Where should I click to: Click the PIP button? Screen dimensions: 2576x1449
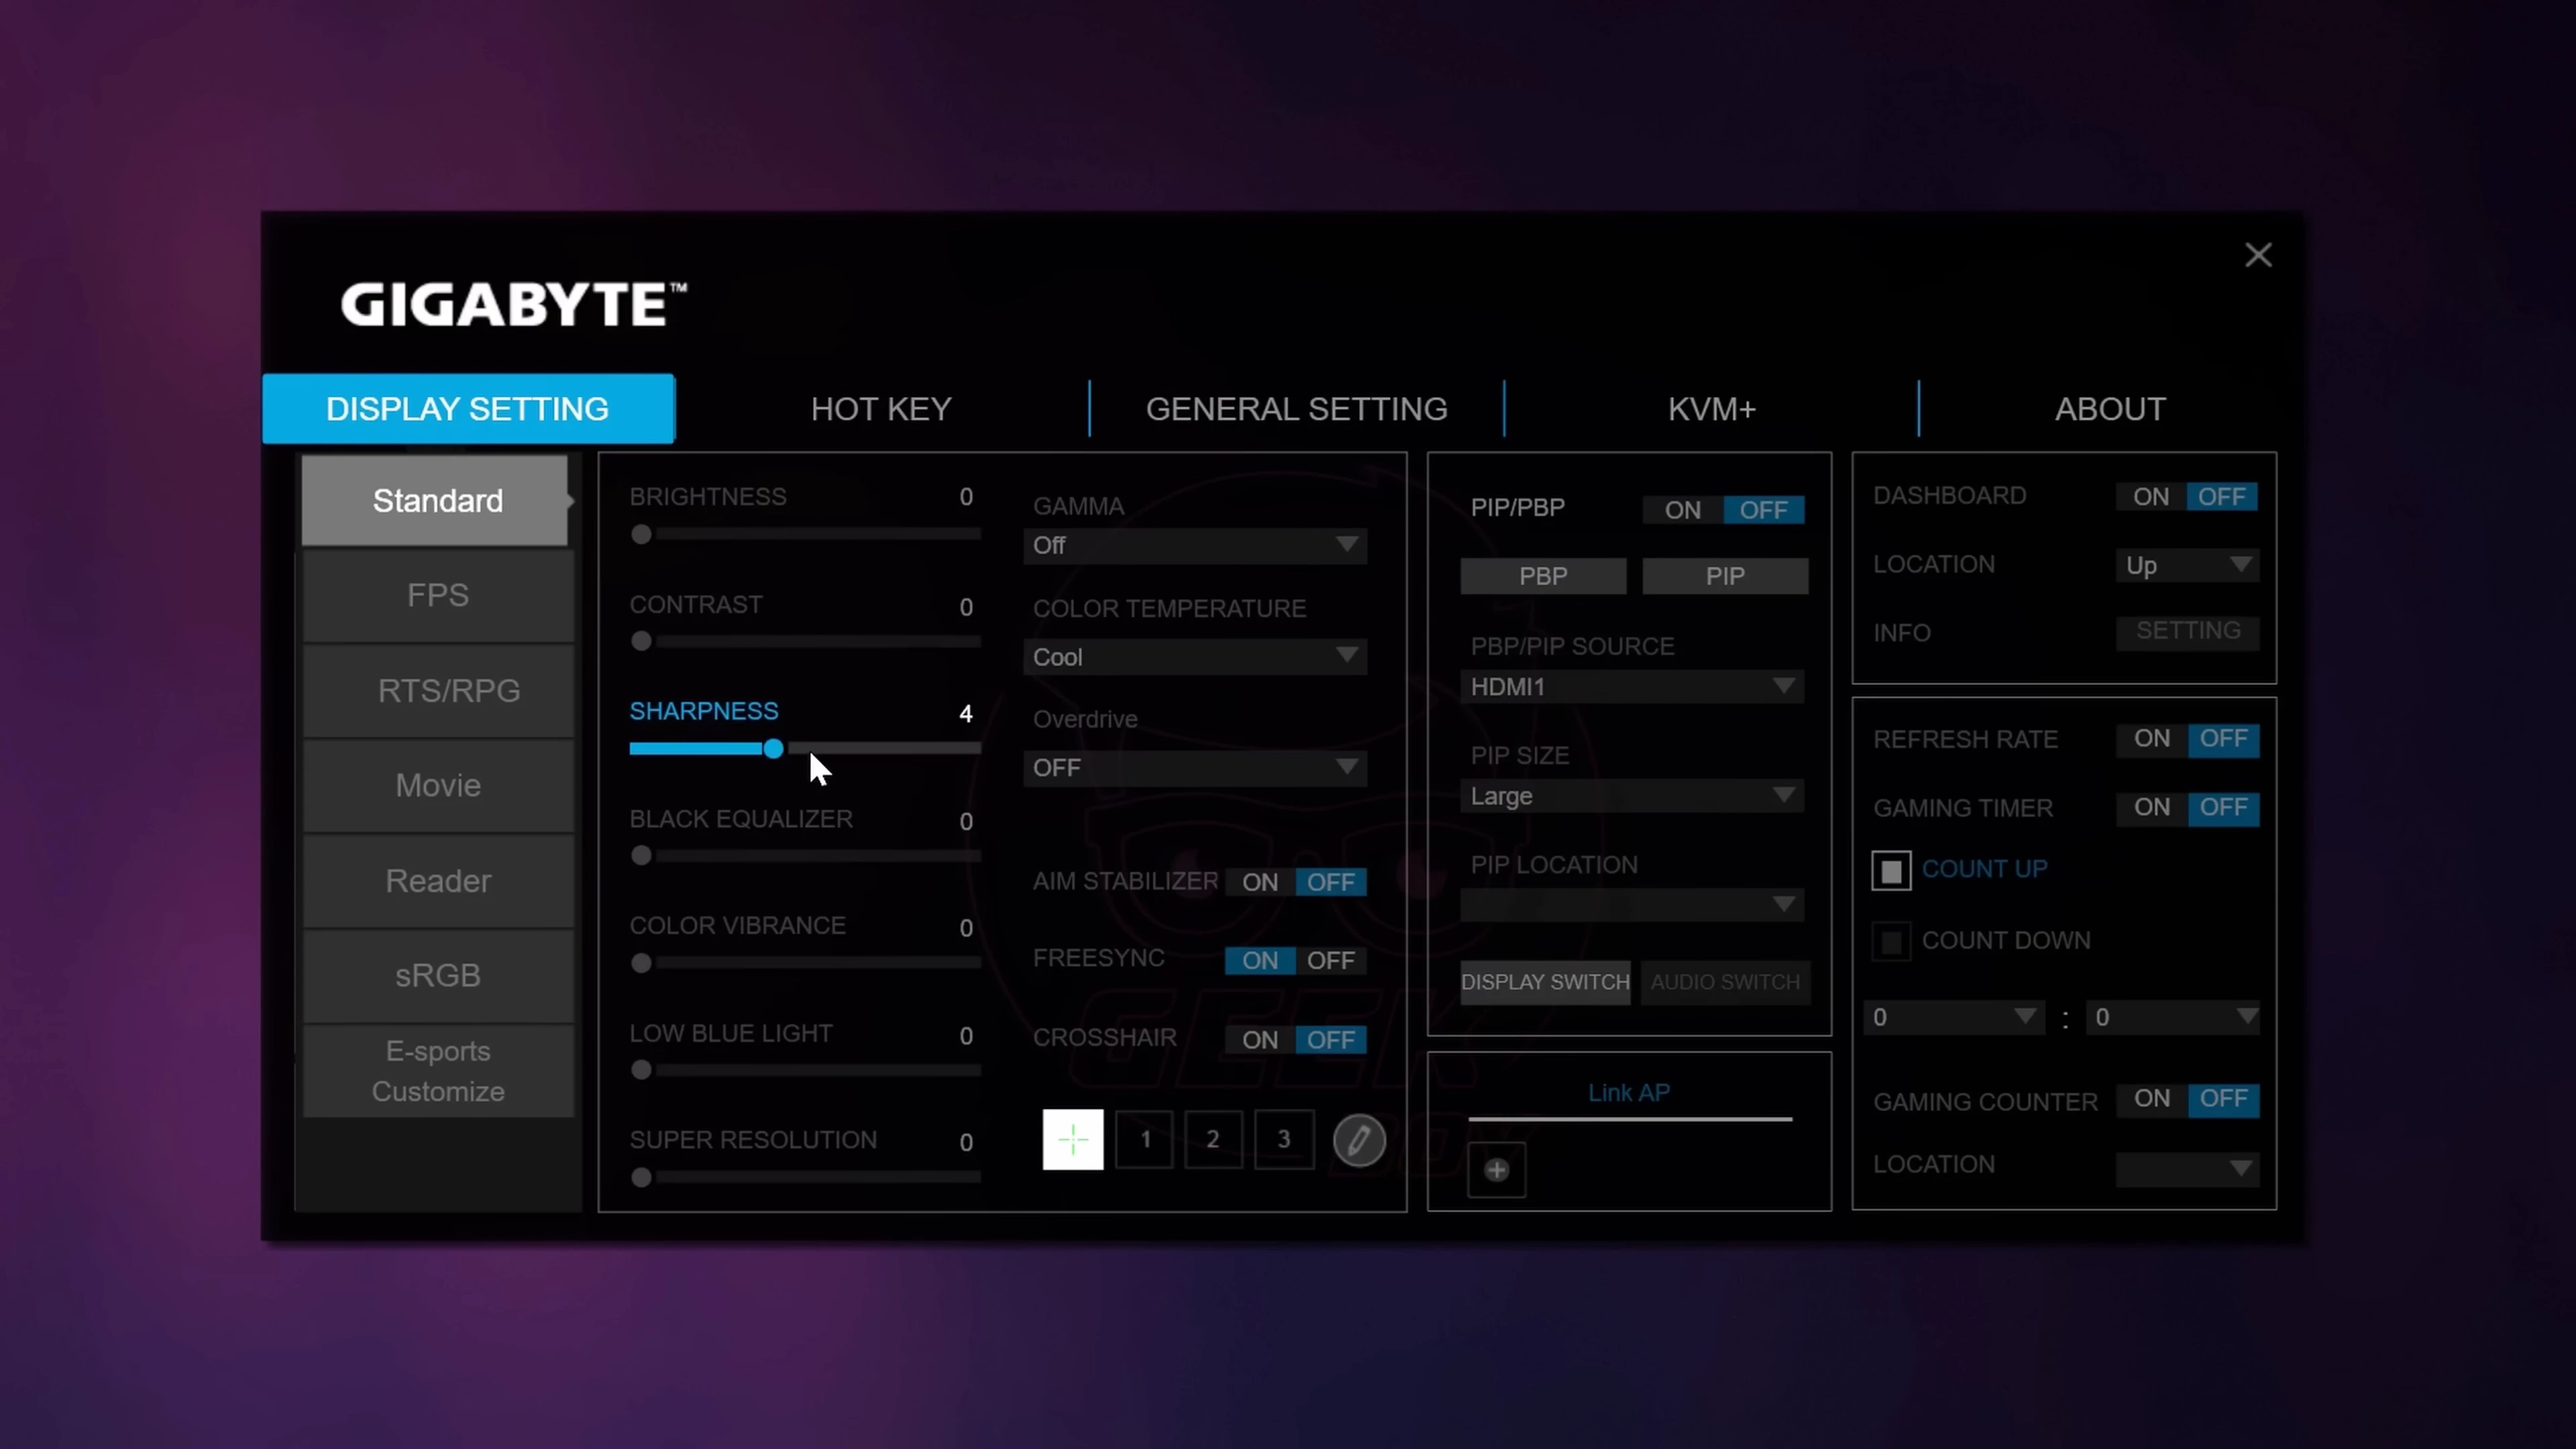[1725, 576]
